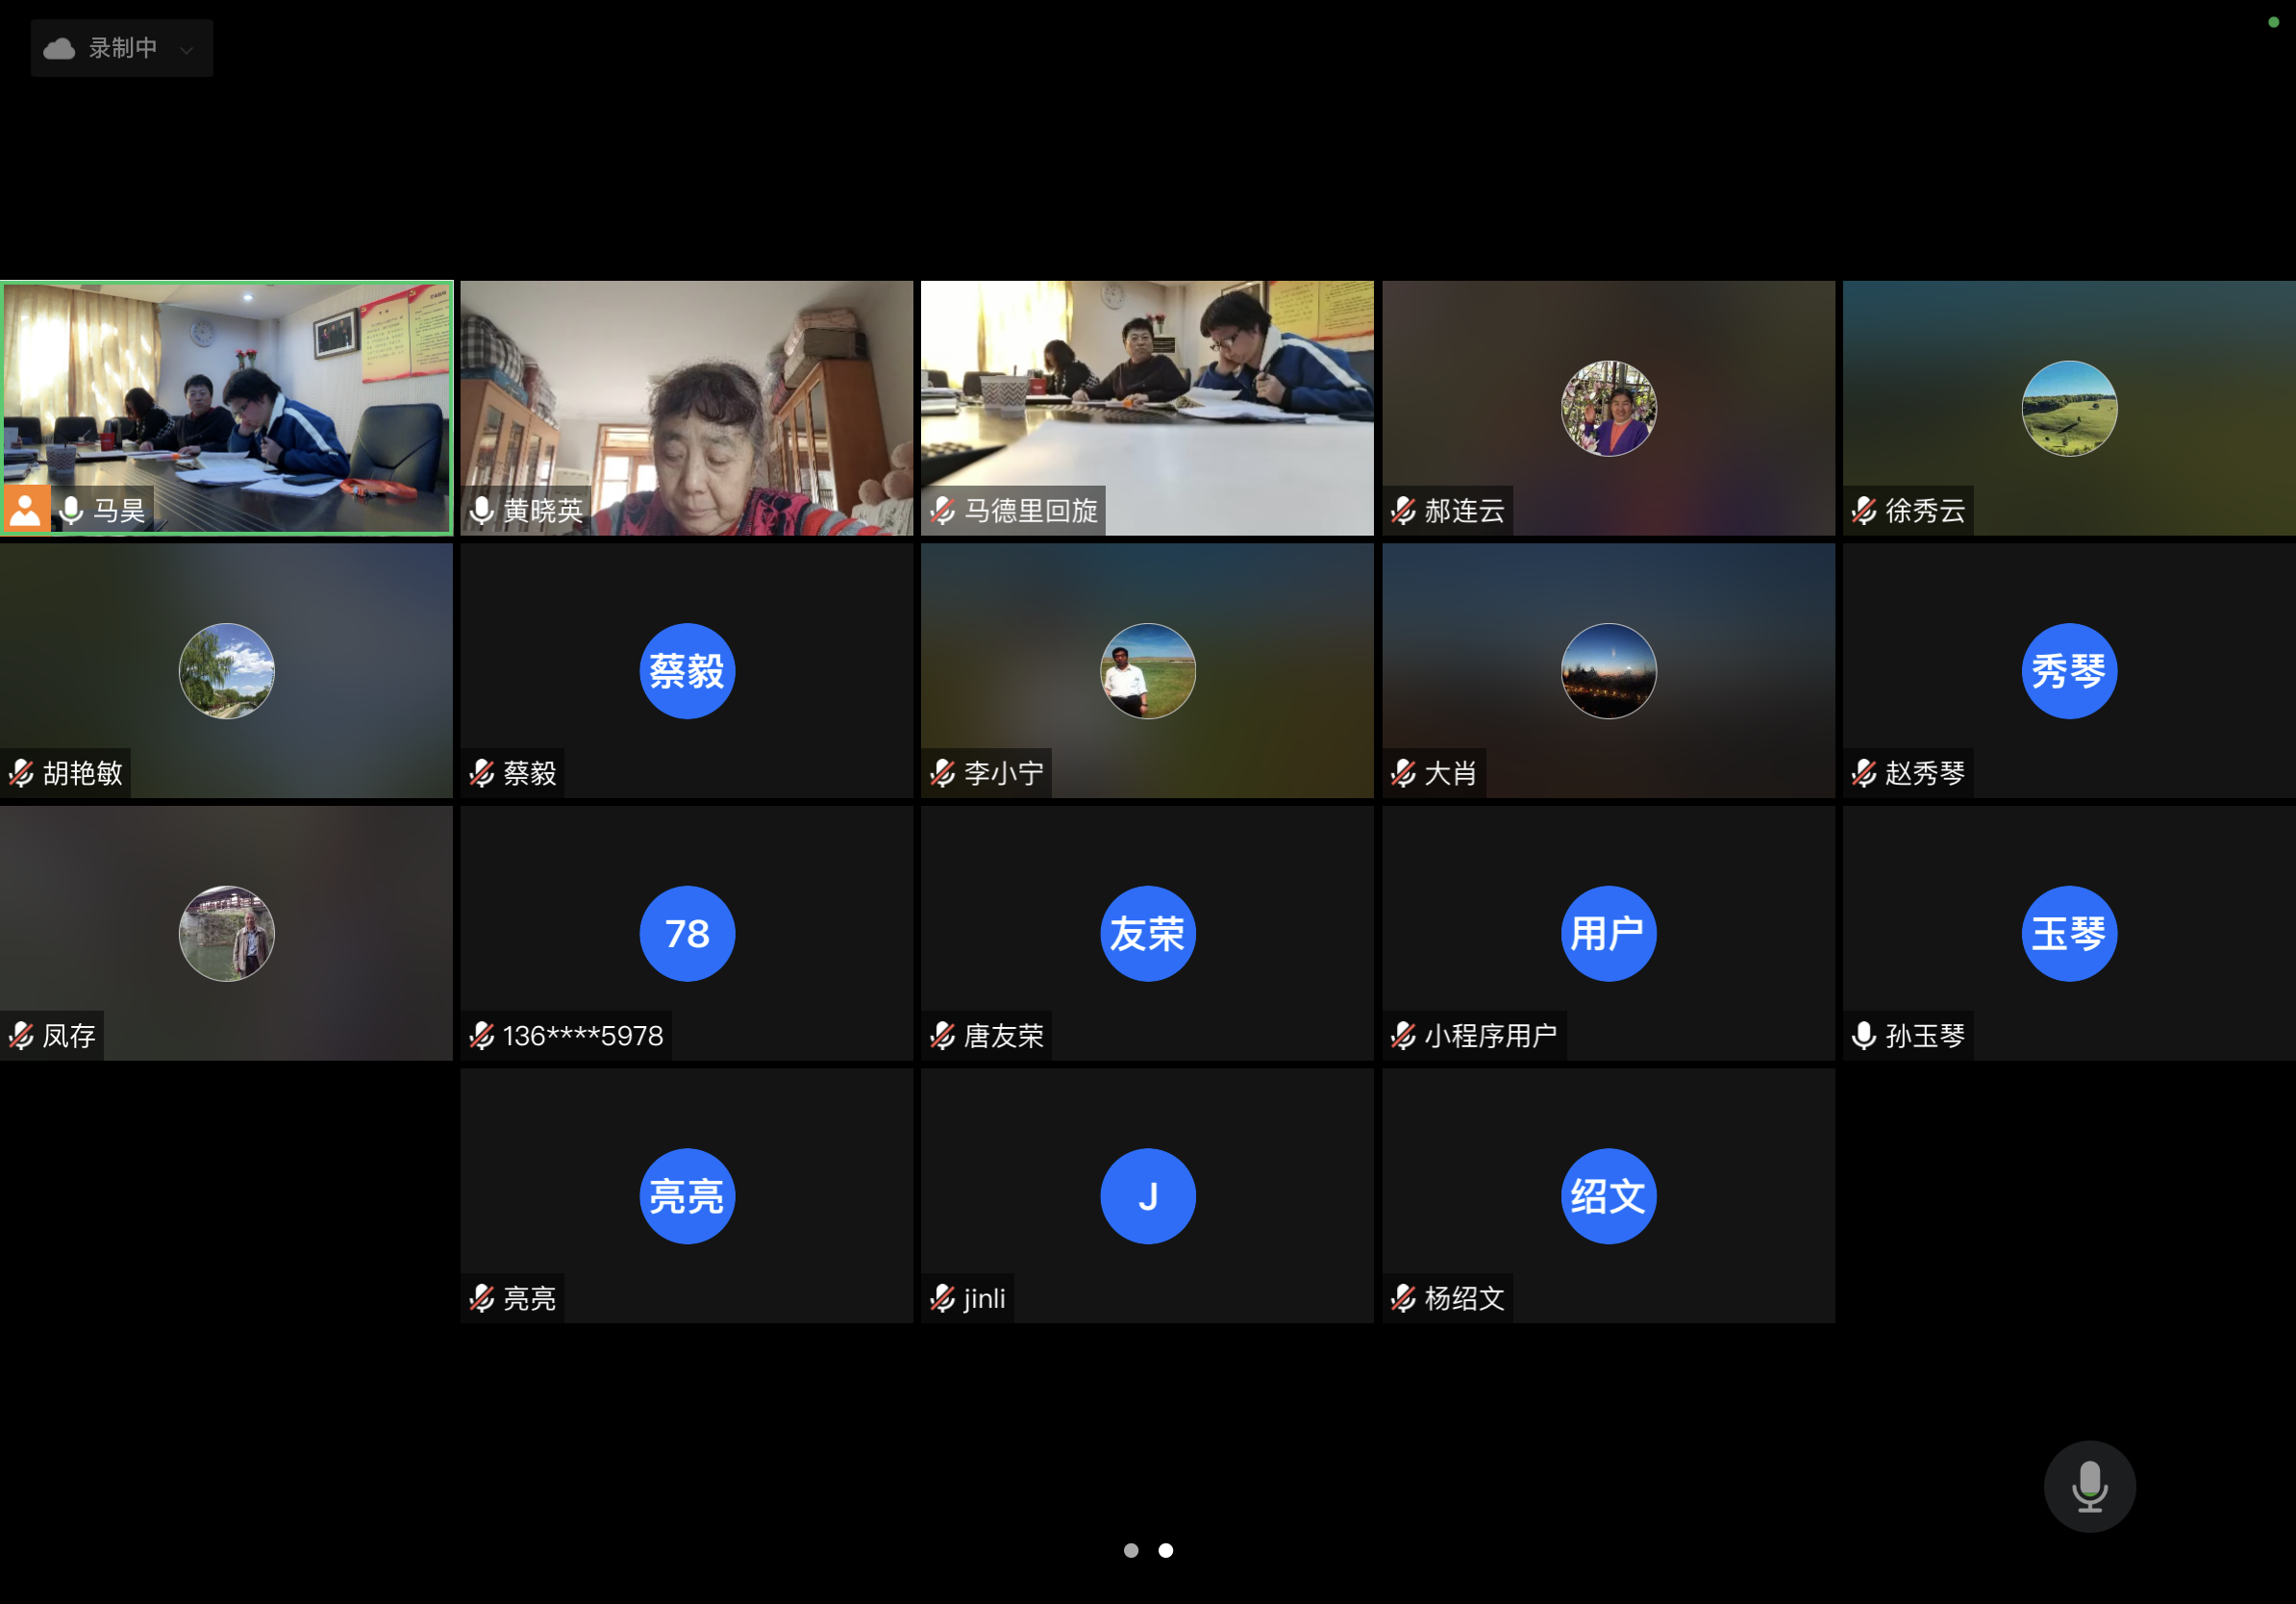Select 徐秀云's landscape profile picture
This screenshot has height=1604, width=2296.
click(2068, 408)
